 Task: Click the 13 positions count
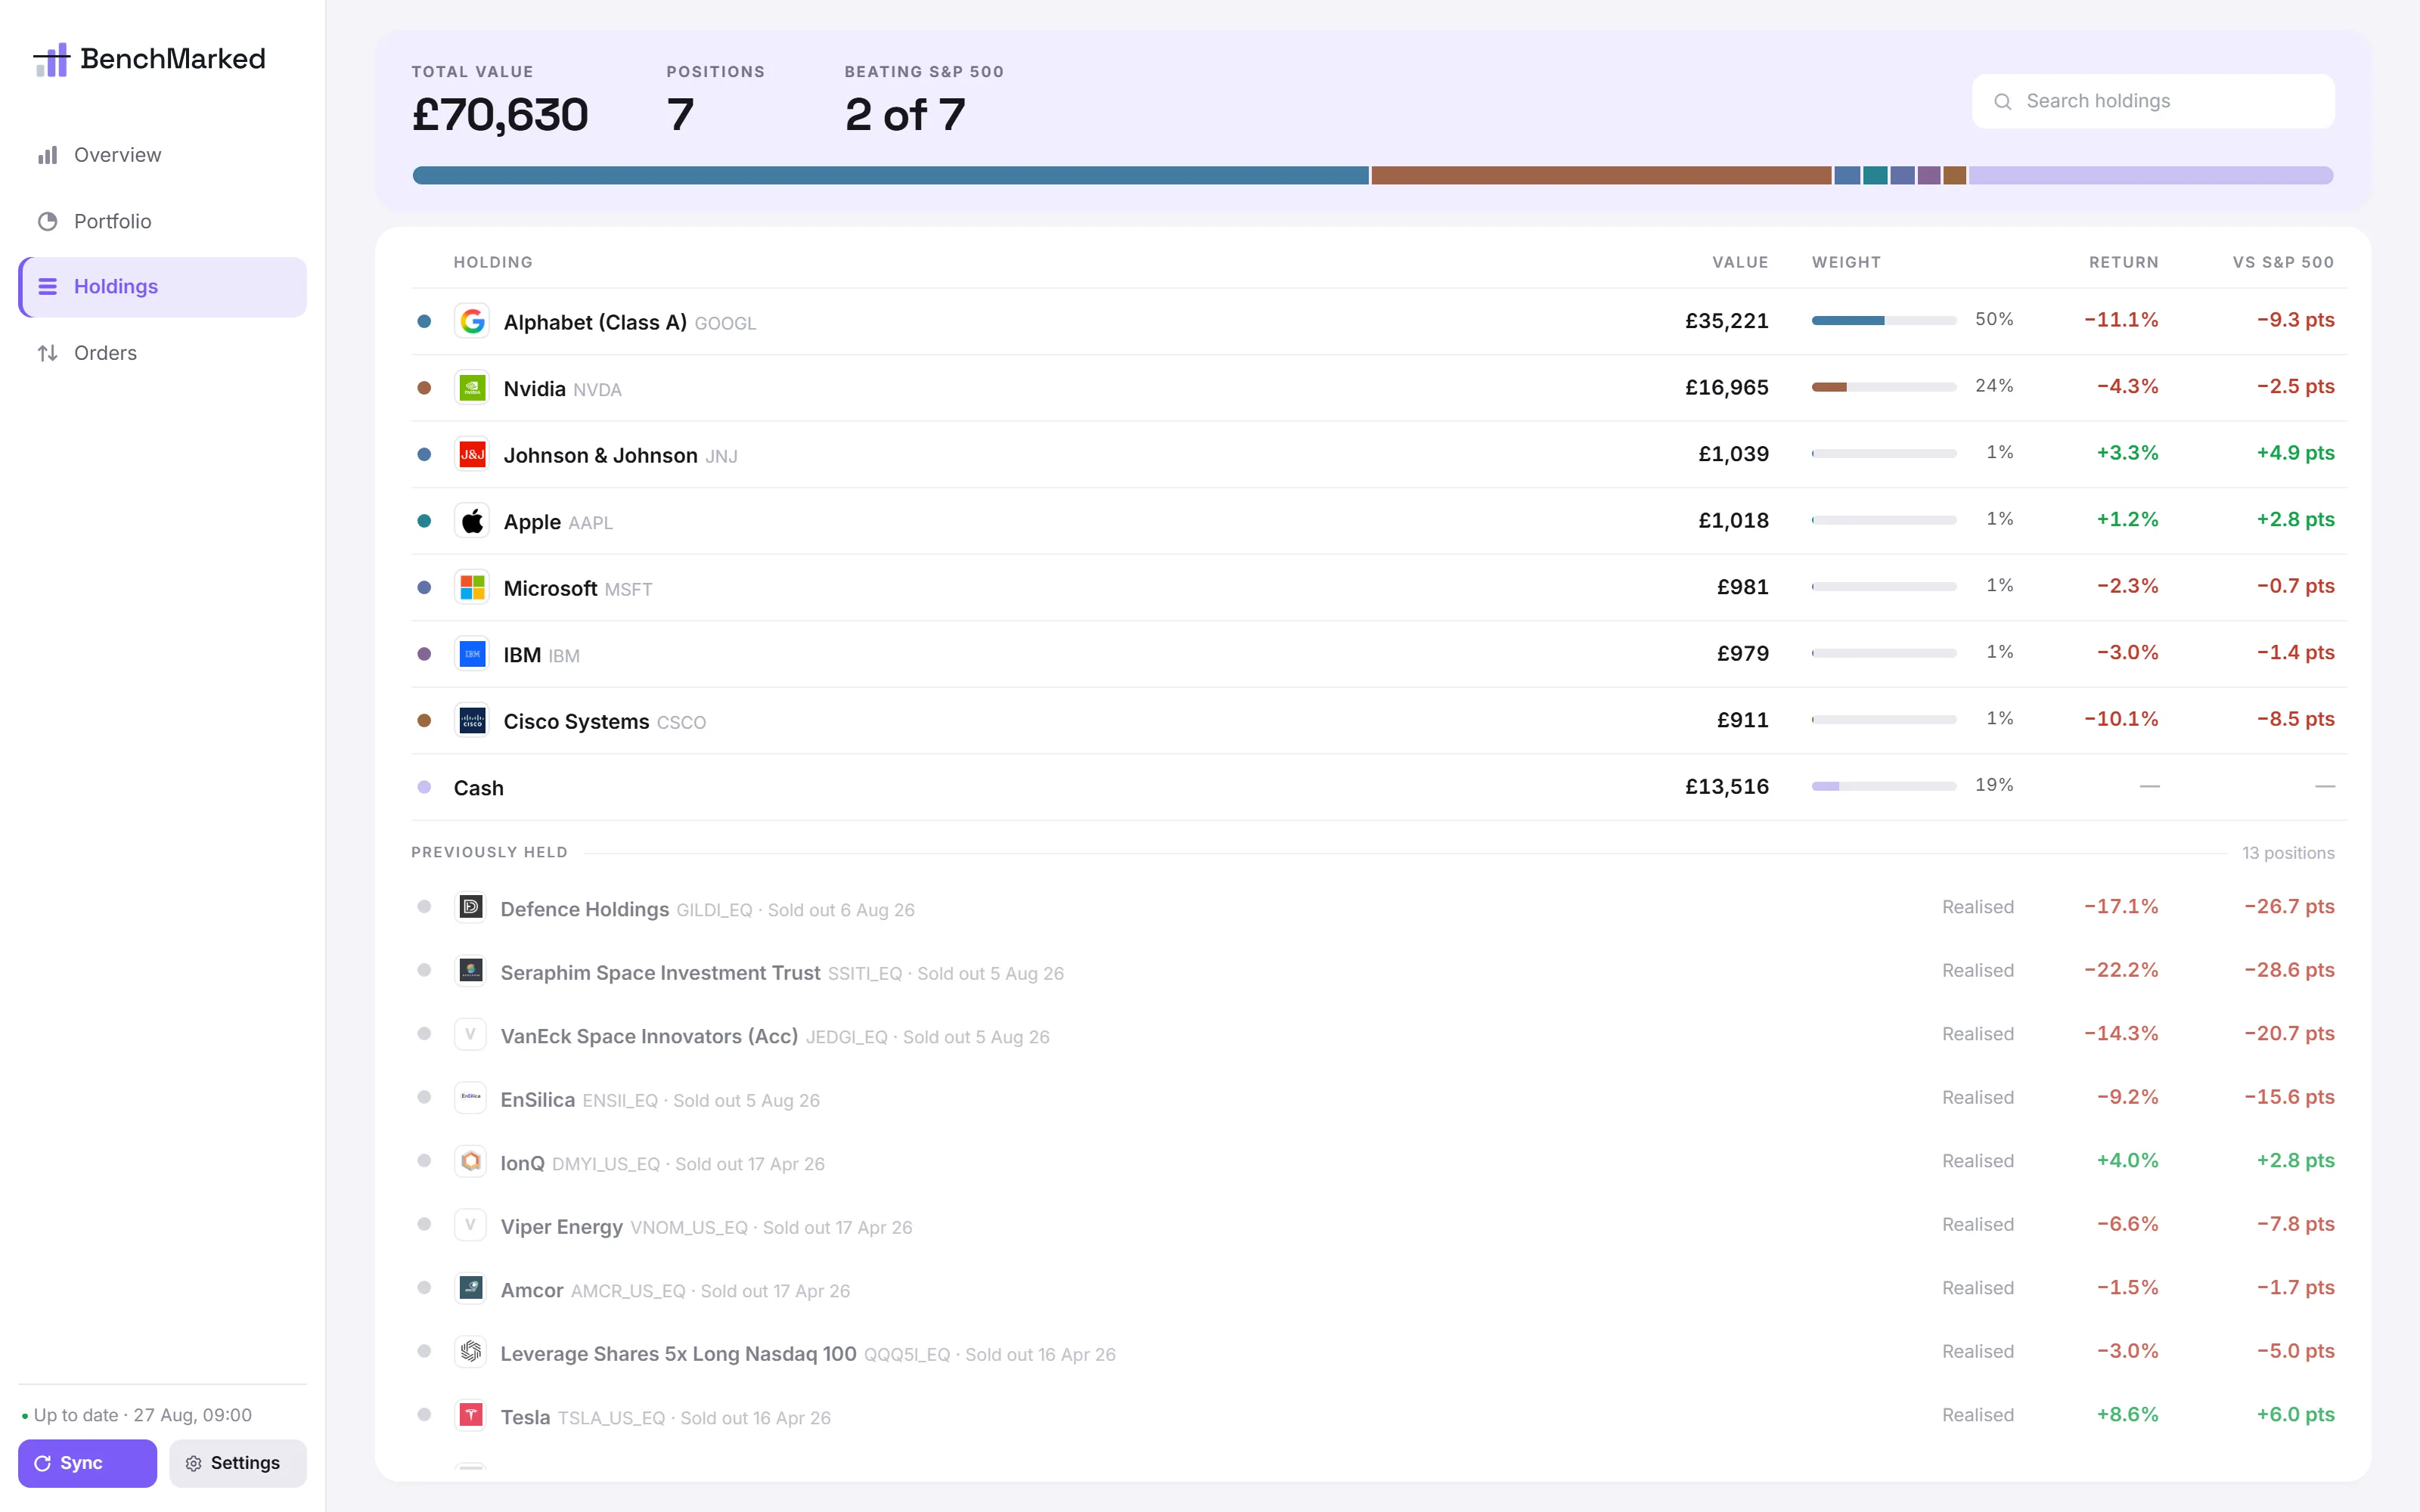point(2288,853)
